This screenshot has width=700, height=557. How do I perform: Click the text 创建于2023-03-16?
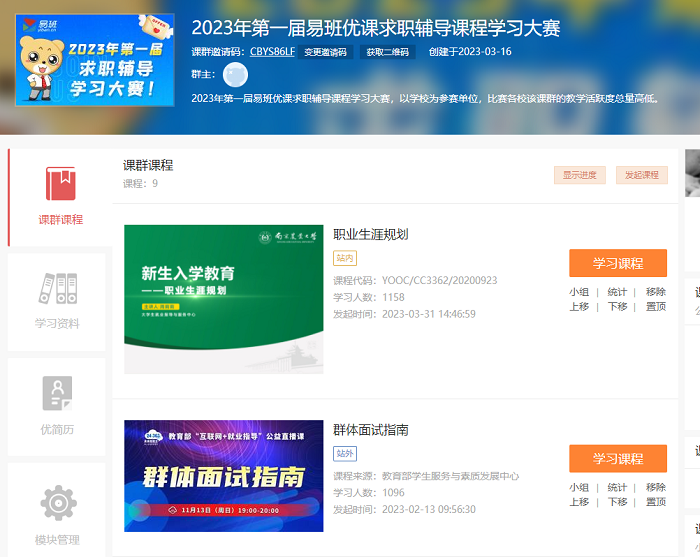470,52
